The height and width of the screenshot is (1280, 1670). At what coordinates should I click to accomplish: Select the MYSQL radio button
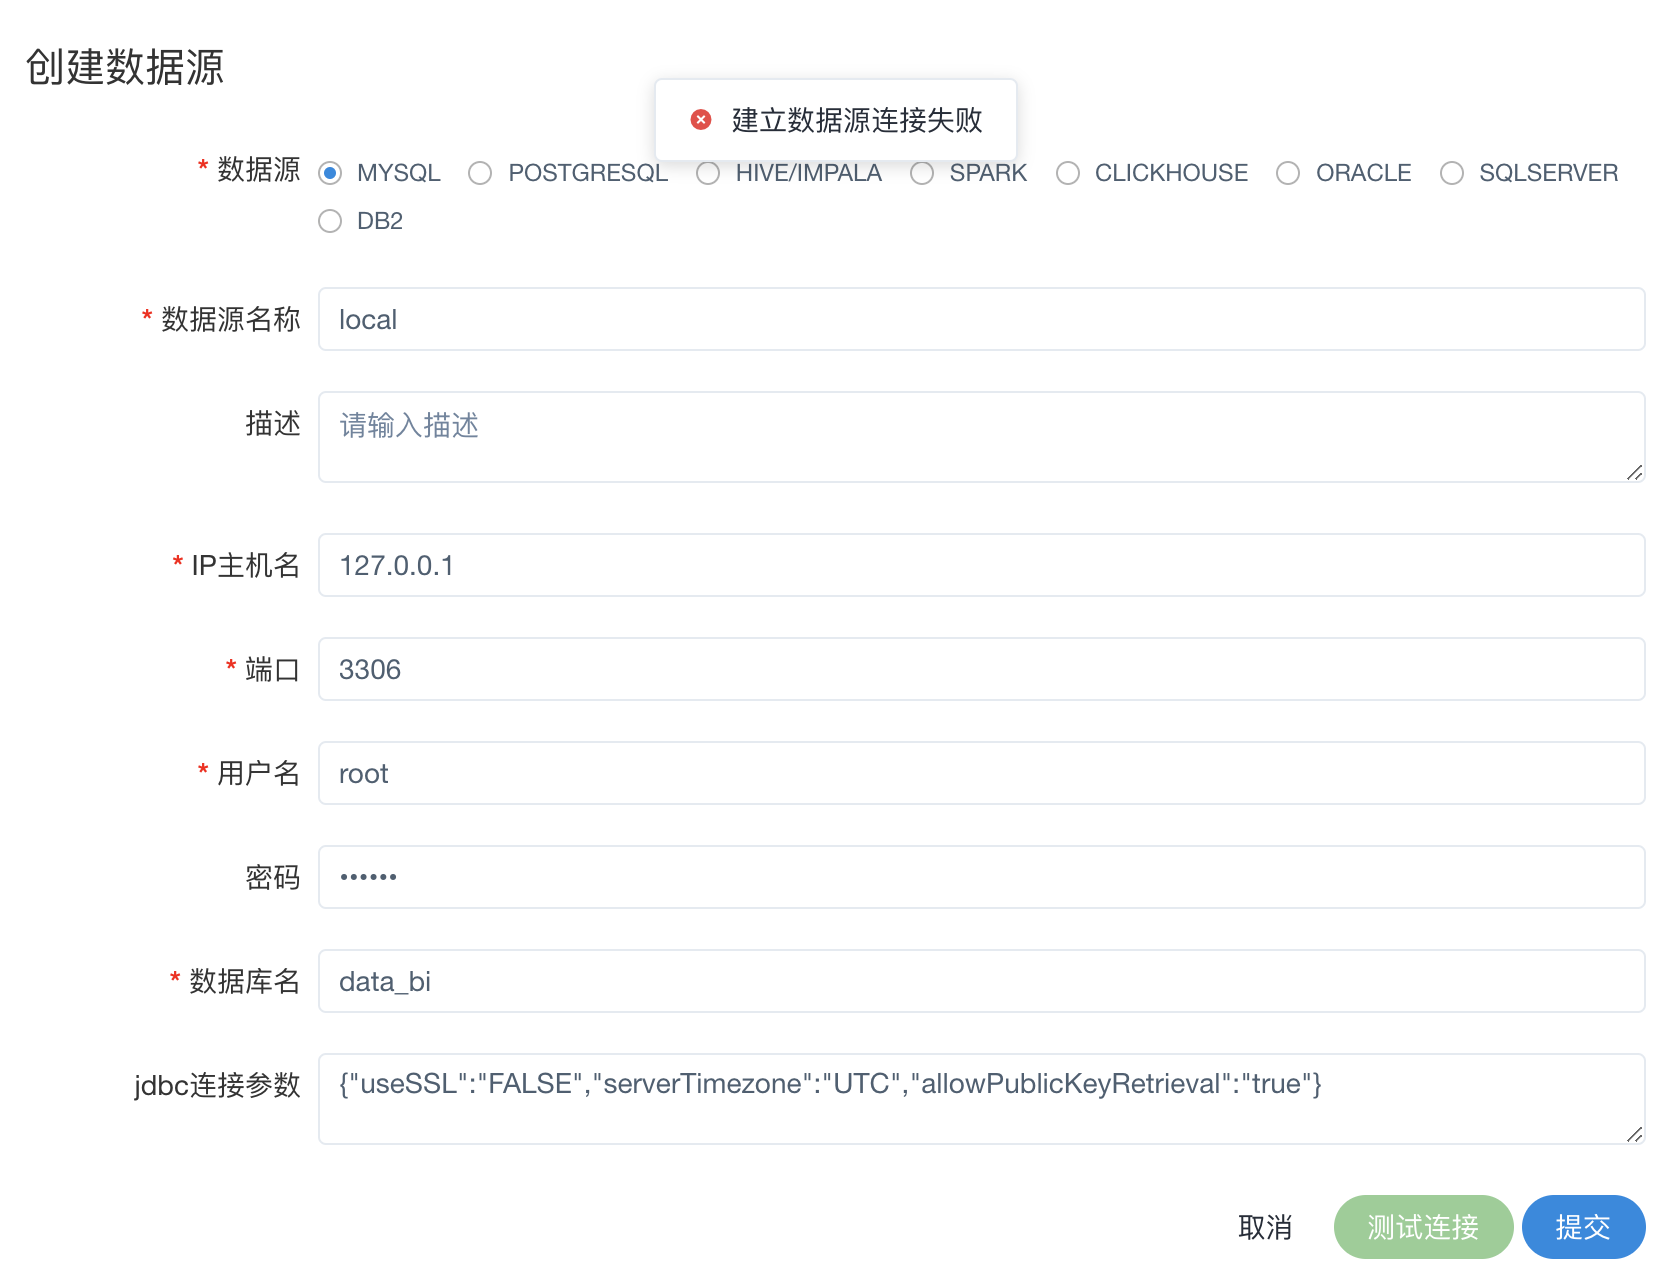coord(330,173)
